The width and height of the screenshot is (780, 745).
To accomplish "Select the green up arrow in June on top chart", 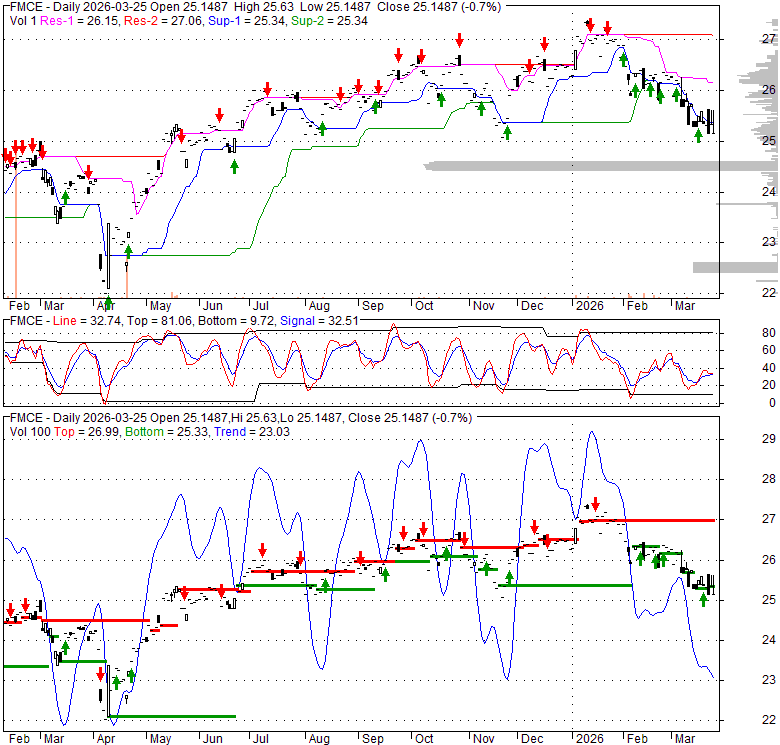I will [234, 165].
